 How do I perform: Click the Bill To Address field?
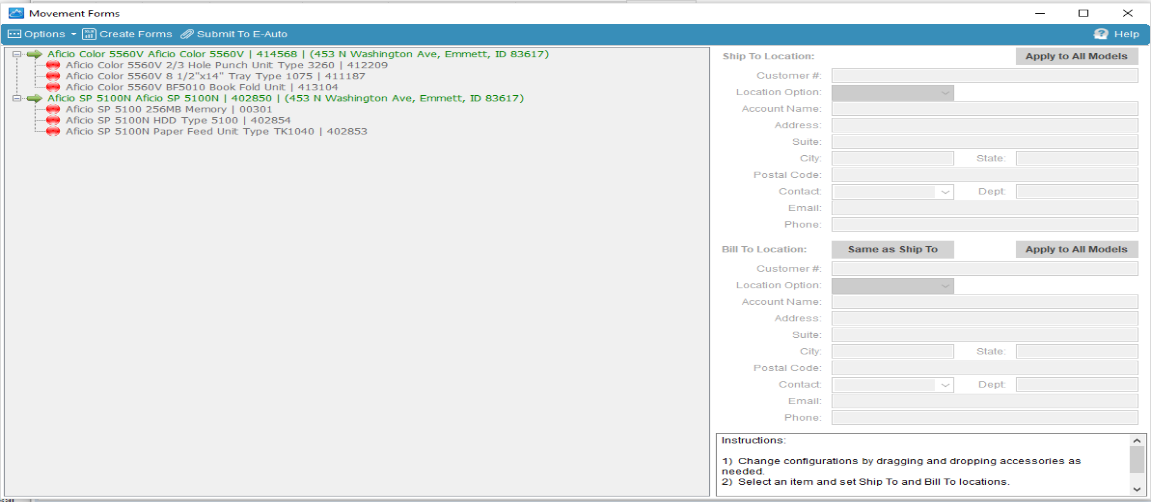[984, 319]
